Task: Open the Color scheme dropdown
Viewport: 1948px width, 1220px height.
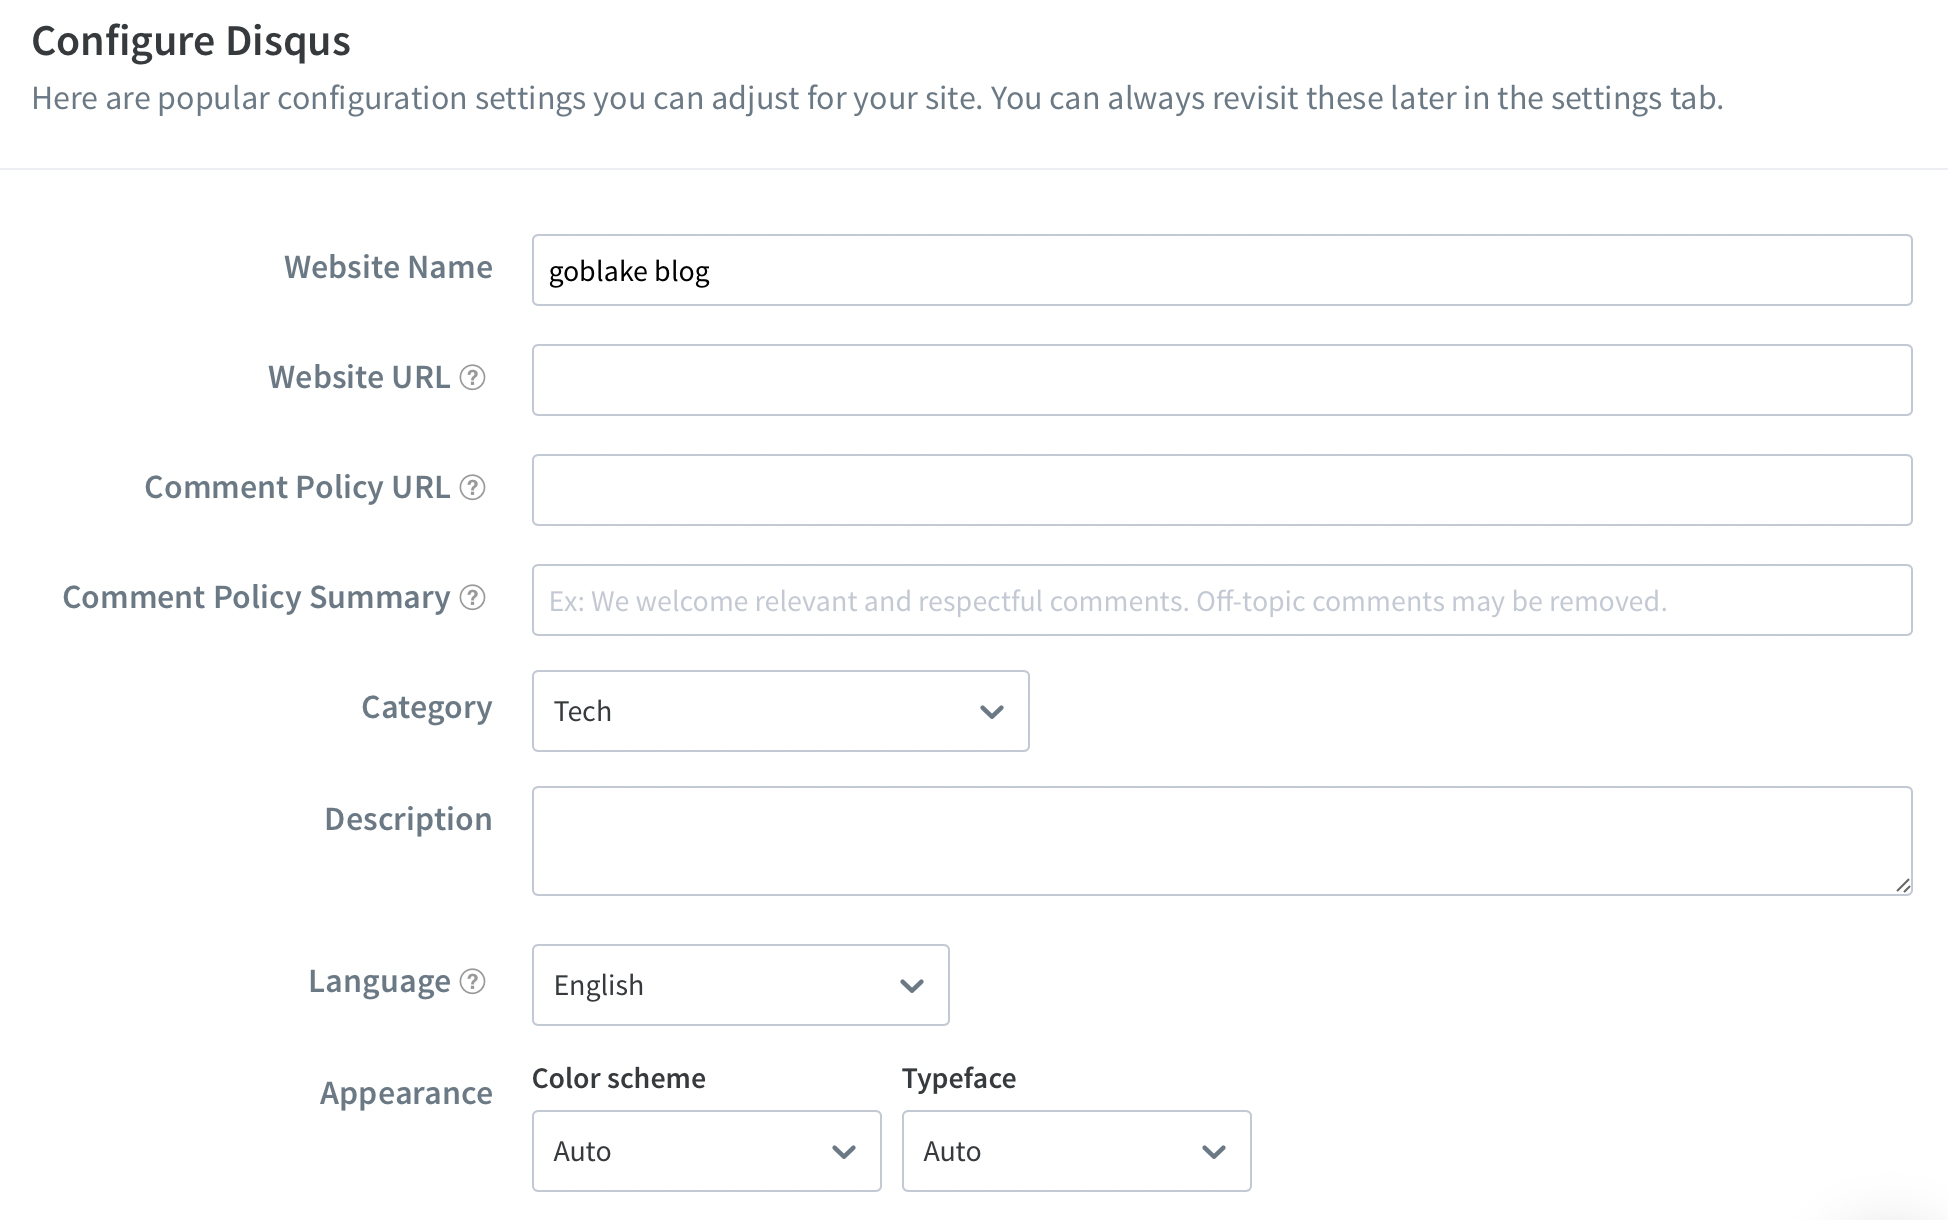Action: [x=706, y=1151]
